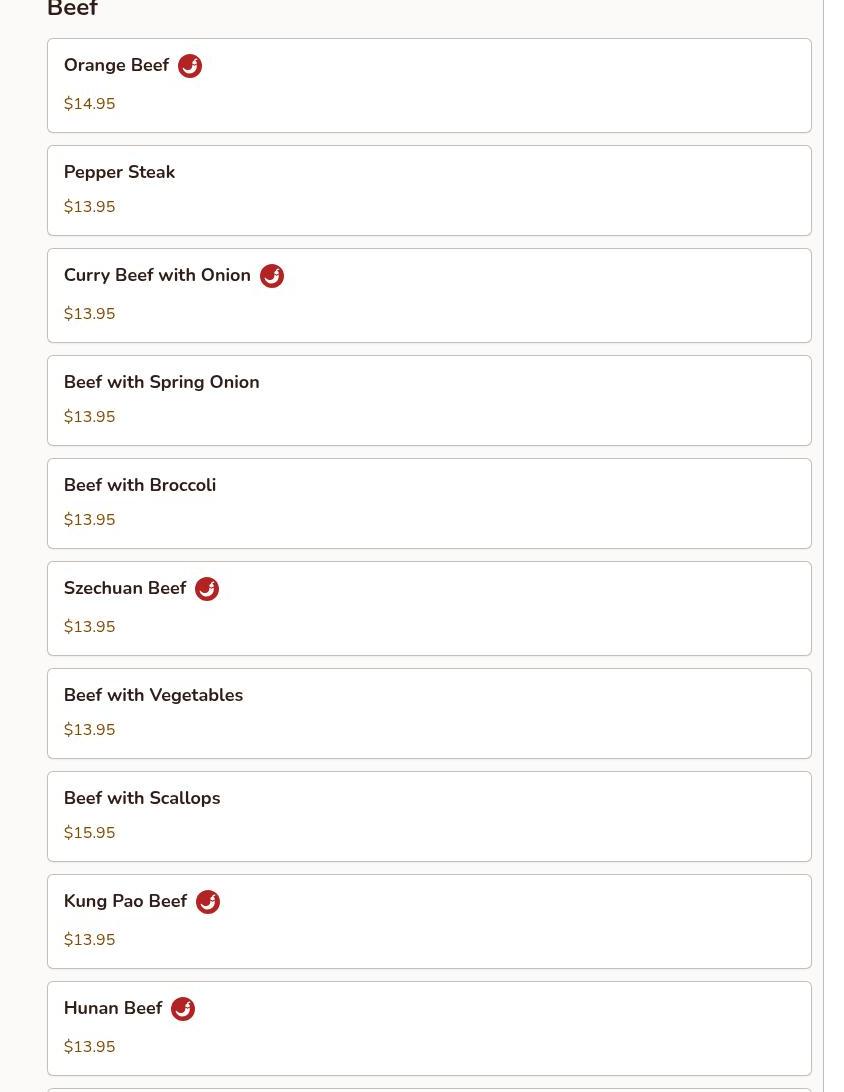Click the Beef section heading
This screenshot has width=844, height=1092.
72,10
